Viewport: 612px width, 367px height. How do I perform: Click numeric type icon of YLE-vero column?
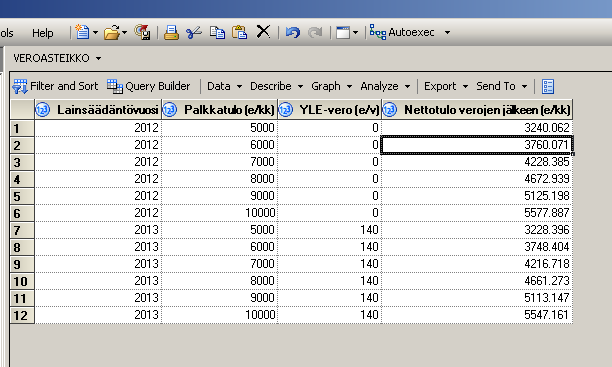pyautogui.click(x=285, y=110)
